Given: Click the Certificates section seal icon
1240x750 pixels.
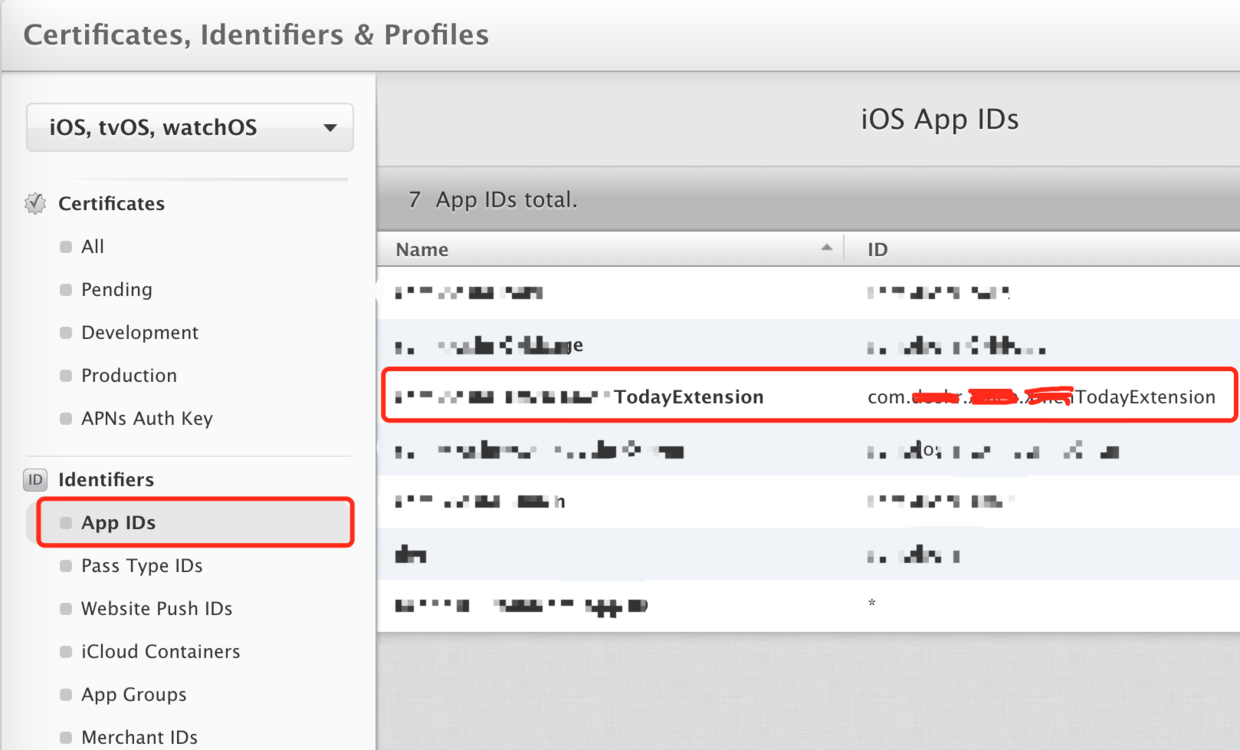Looking at the screenshot, I should tap(35, 204).
